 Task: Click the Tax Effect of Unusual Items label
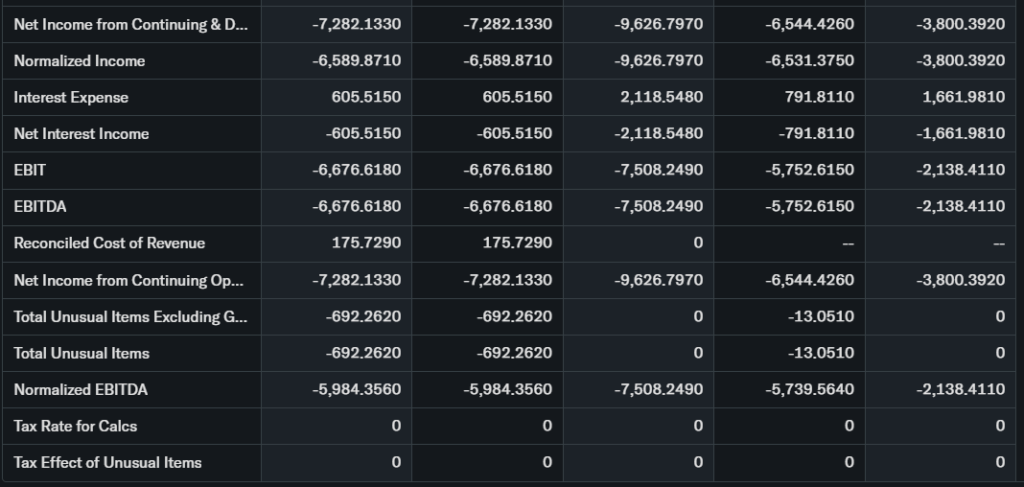[108, 462]
